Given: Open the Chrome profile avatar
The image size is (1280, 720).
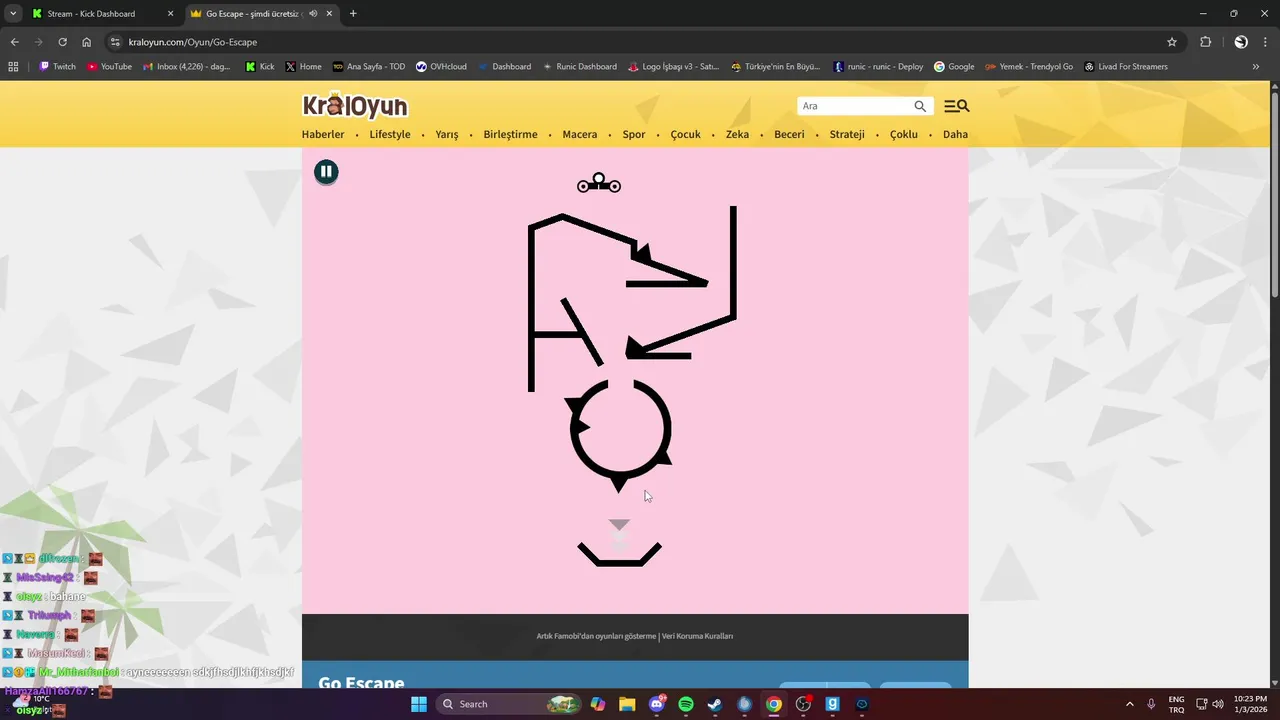Looking at the screenshot, I should point(1241,42).
